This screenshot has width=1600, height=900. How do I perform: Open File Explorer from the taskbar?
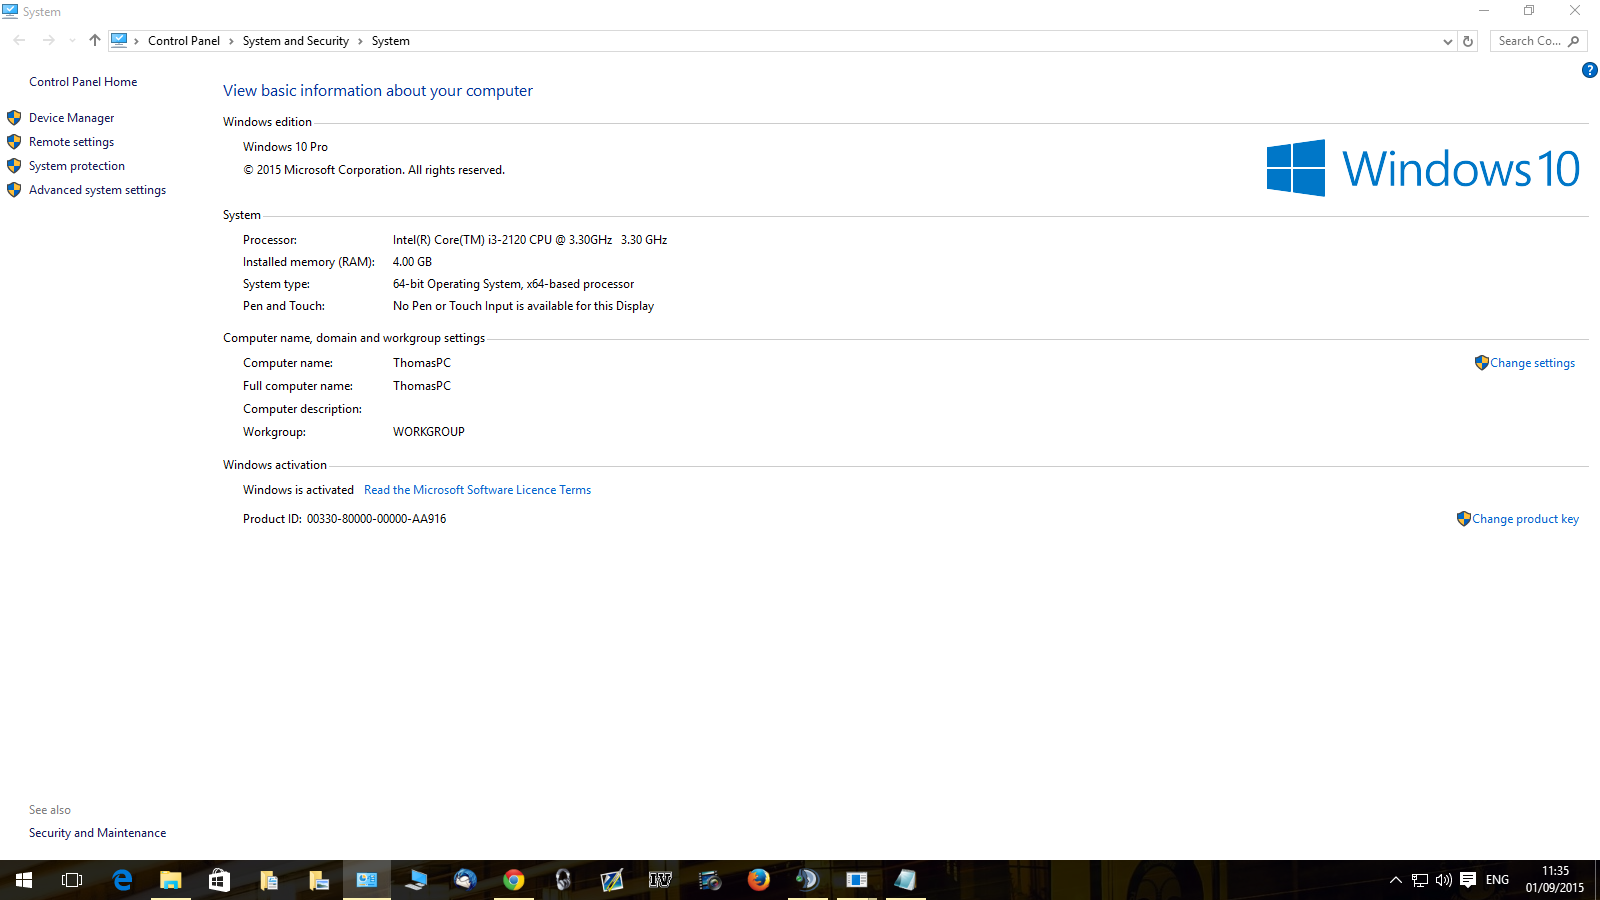[x=171, y=880]
